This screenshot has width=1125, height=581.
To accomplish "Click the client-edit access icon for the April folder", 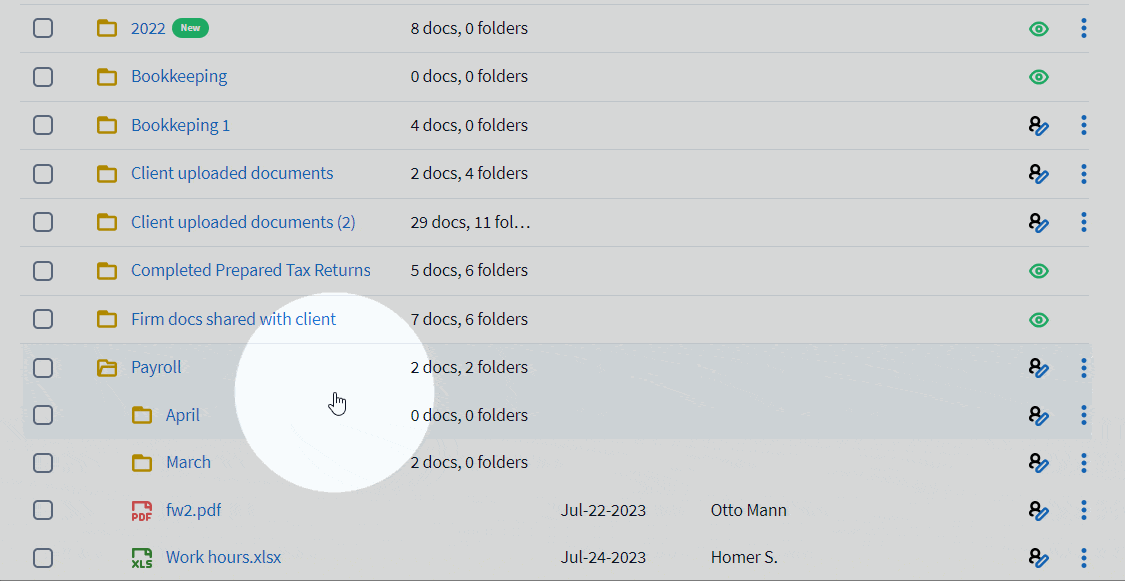I will tap(1039, 416).
